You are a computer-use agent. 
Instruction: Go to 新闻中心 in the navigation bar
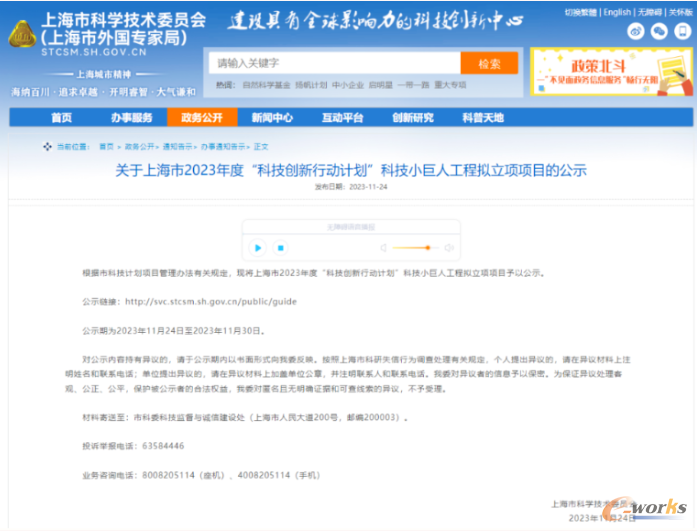click(271, 117)
